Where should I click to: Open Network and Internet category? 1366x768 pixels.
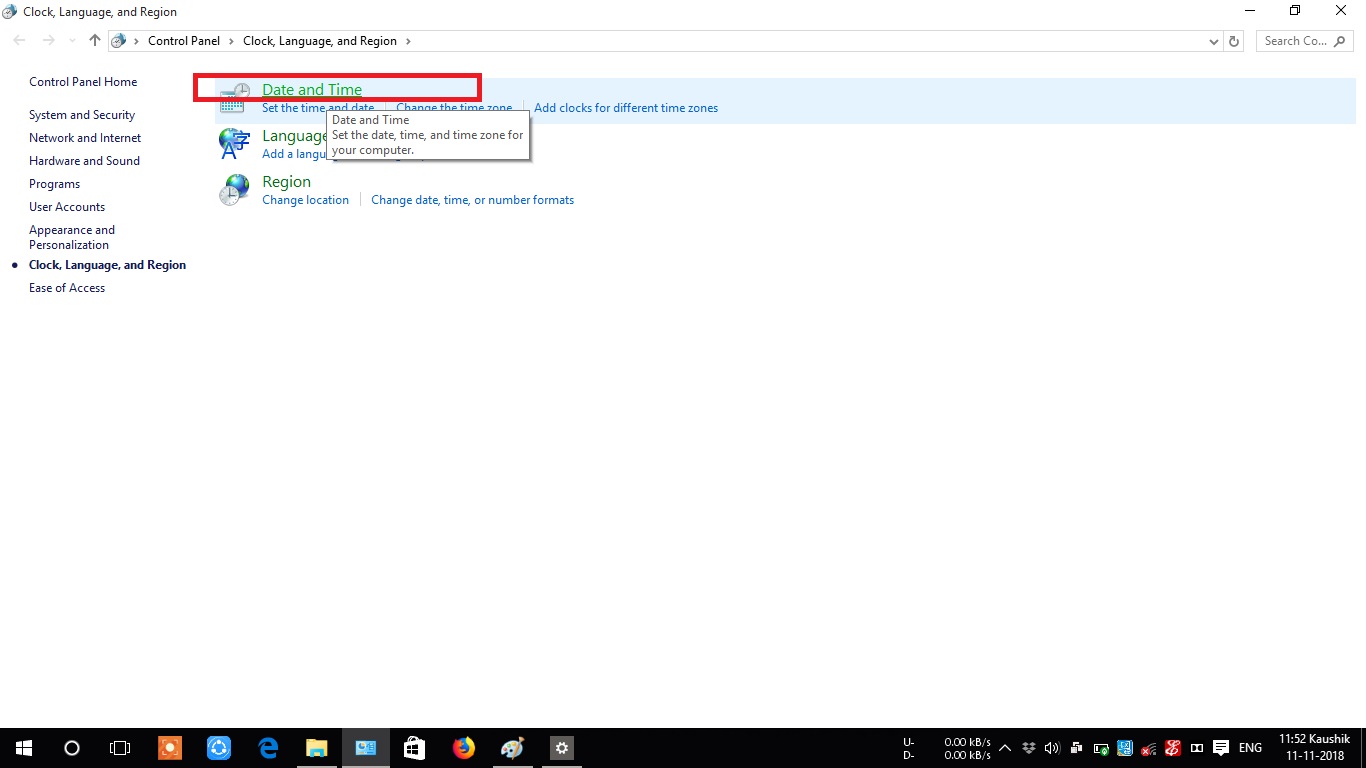[85, 138]
